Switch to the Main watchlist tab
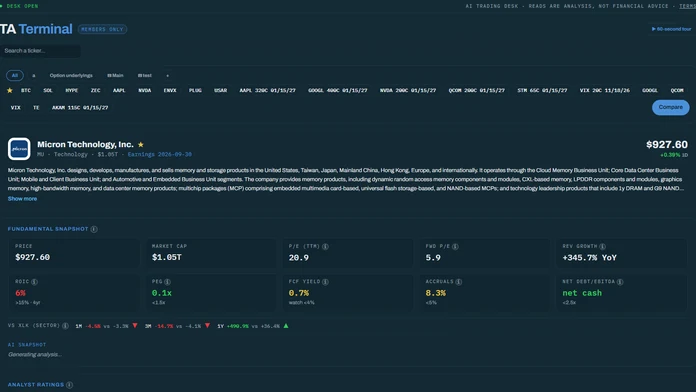 click(x=115, y=75)
